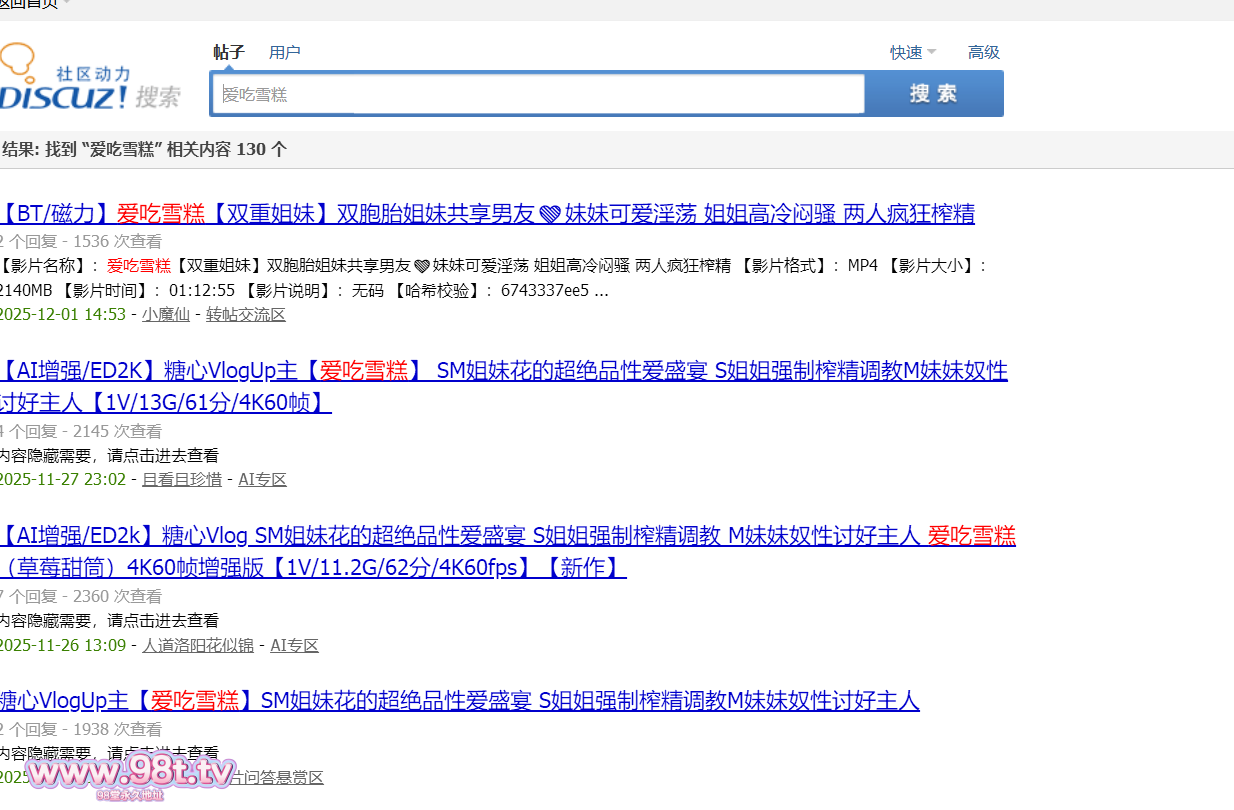
Task: Focus the search keyword input field
Action: coord(538,94)
